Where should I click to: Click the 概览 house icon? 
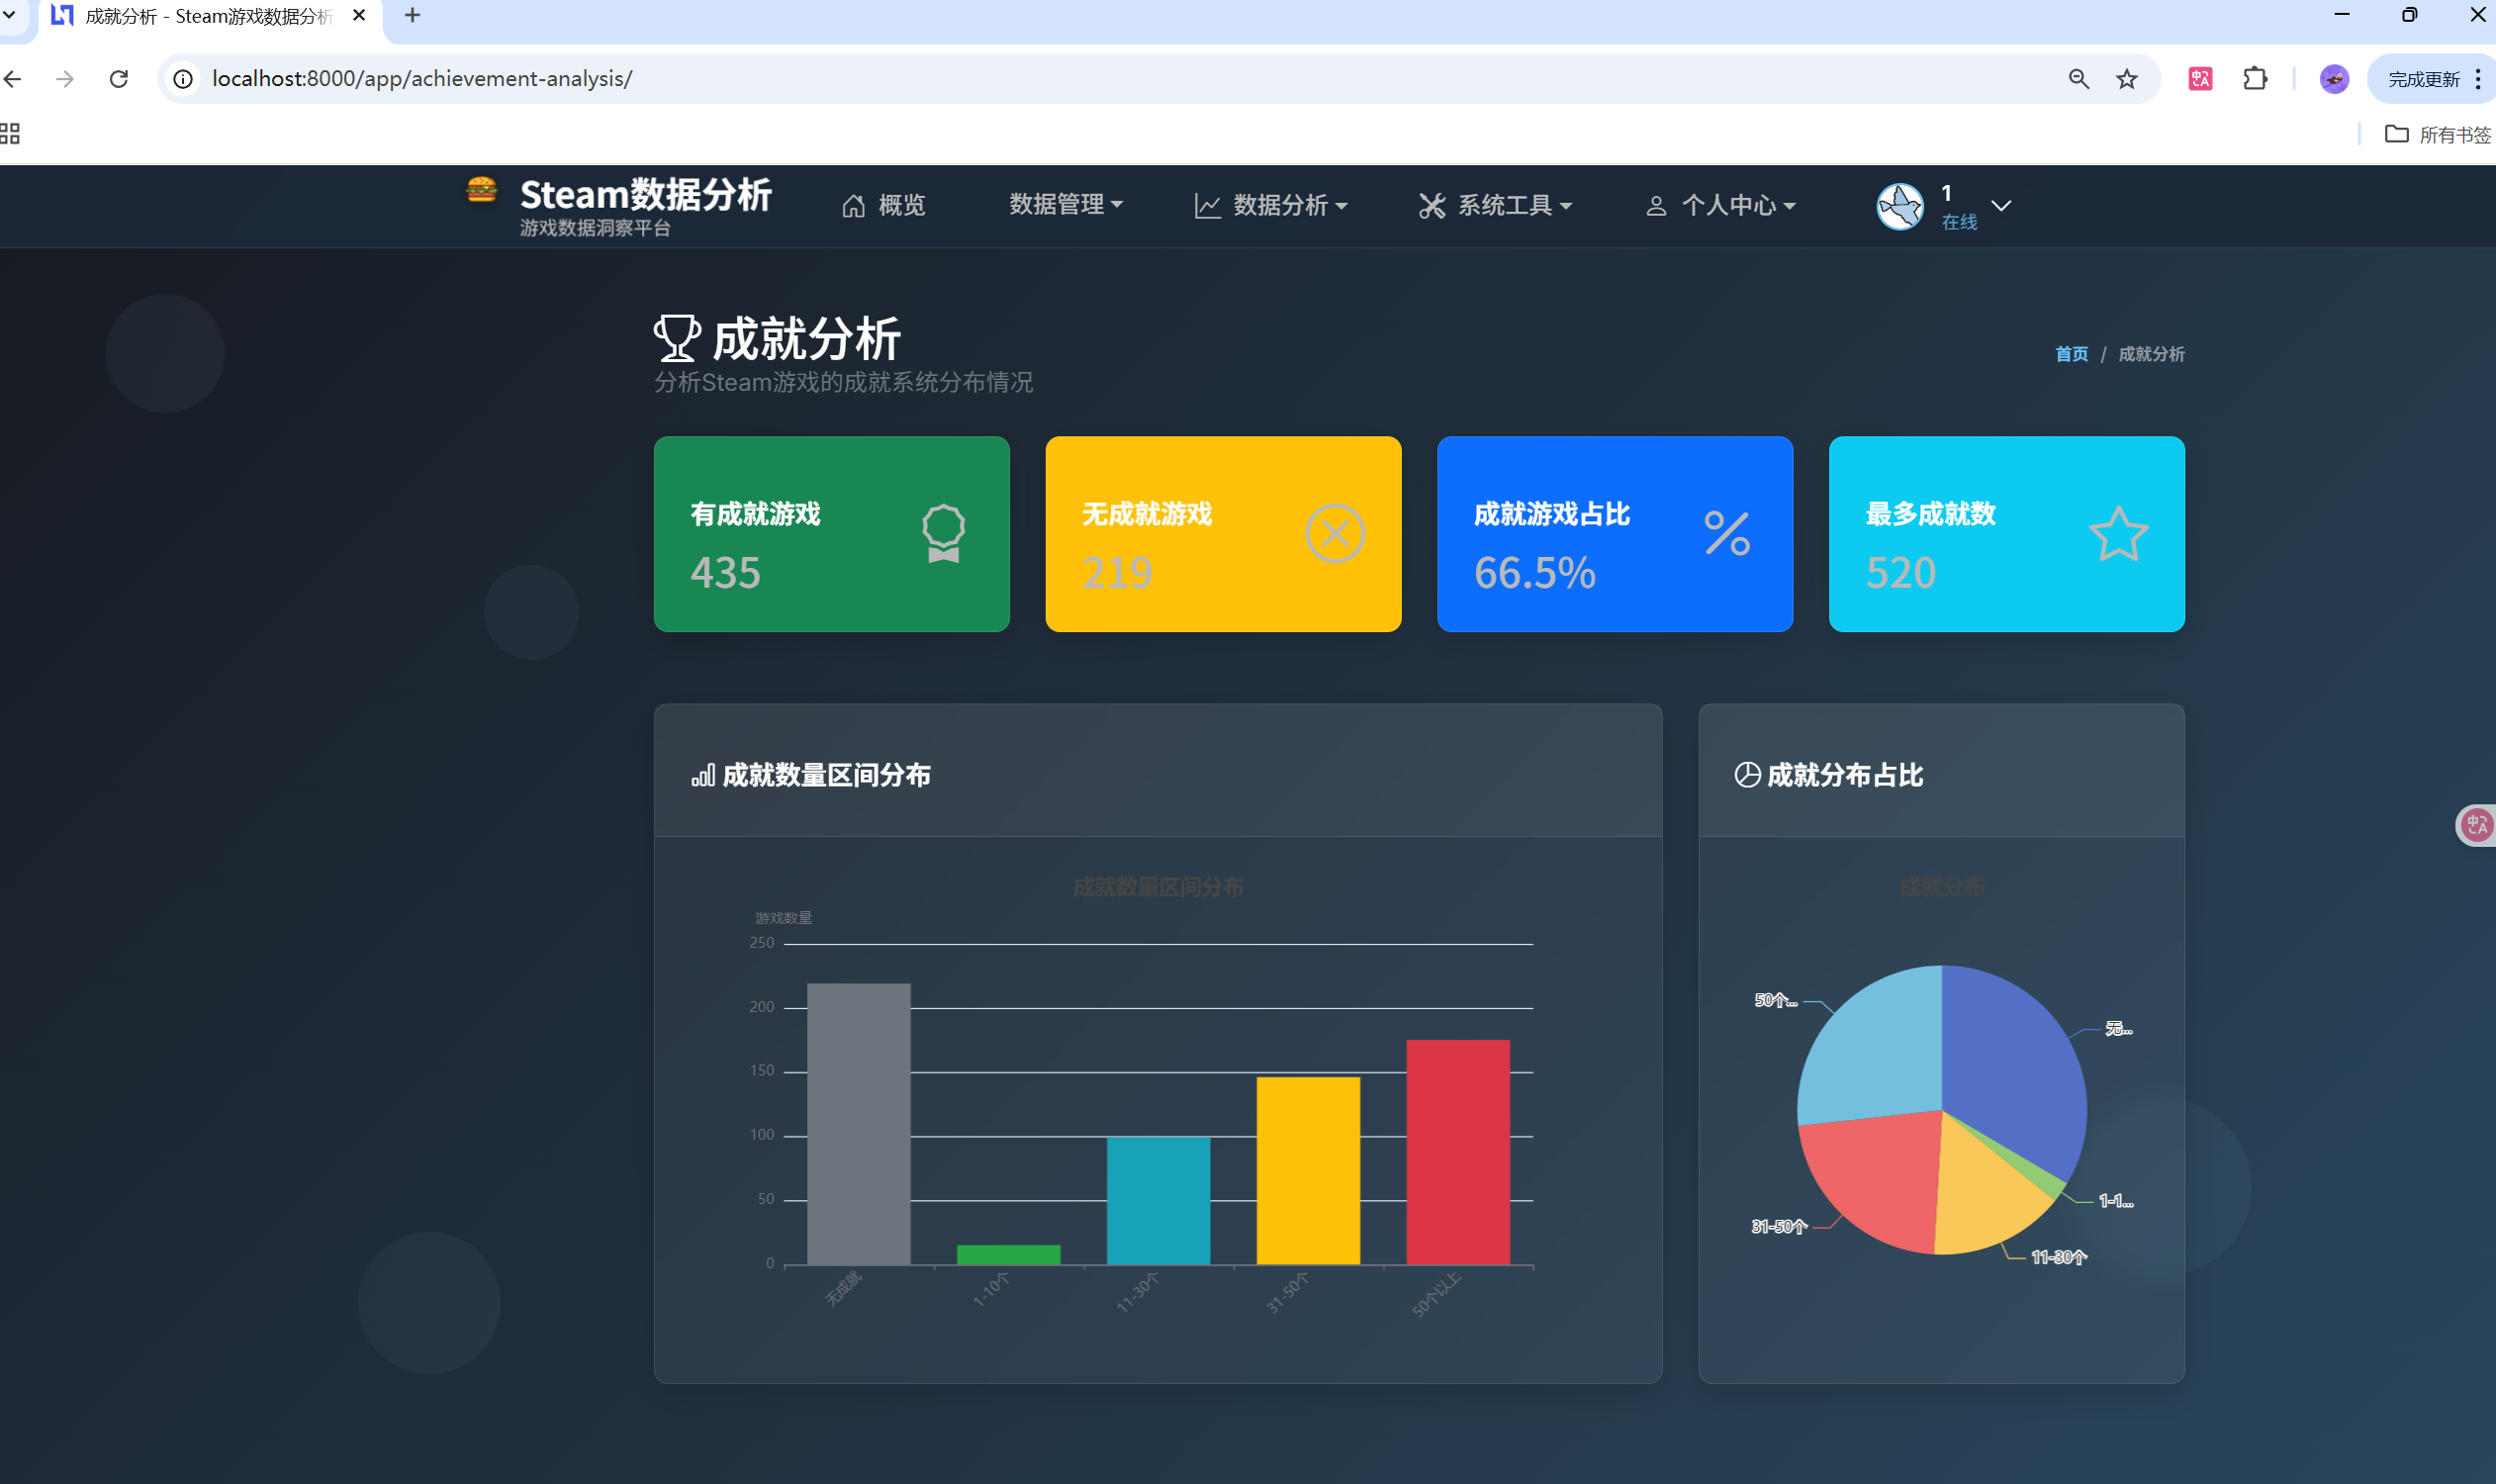(x=853, y=206)
